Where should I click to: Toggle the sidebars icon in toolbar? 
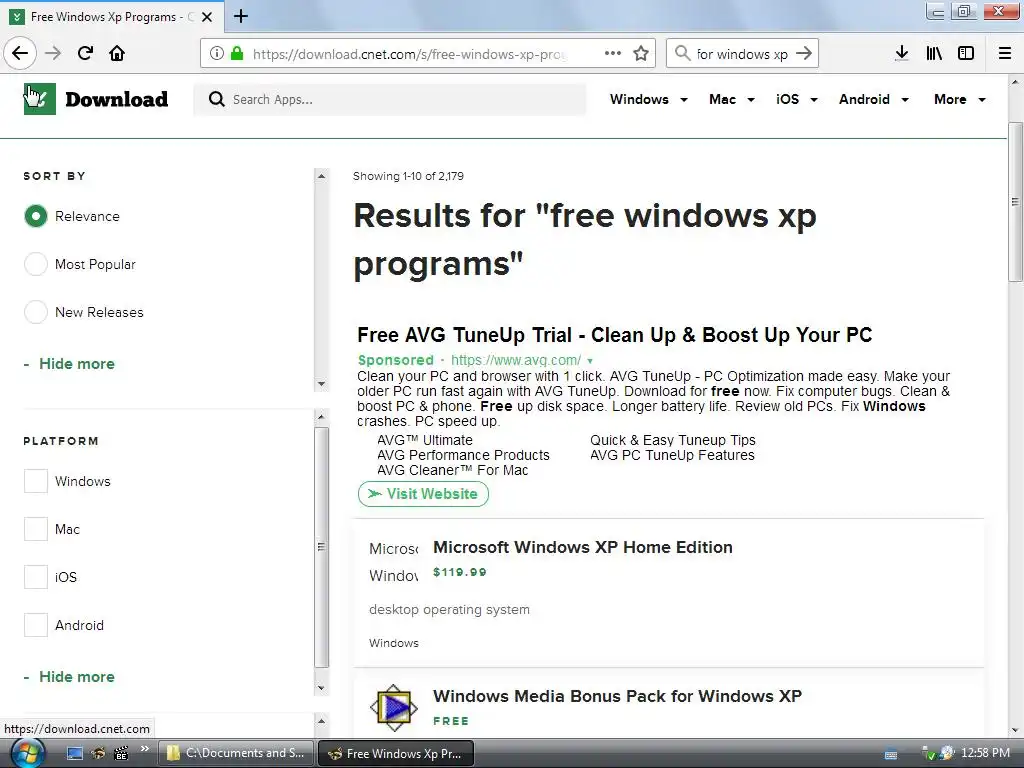966,53
